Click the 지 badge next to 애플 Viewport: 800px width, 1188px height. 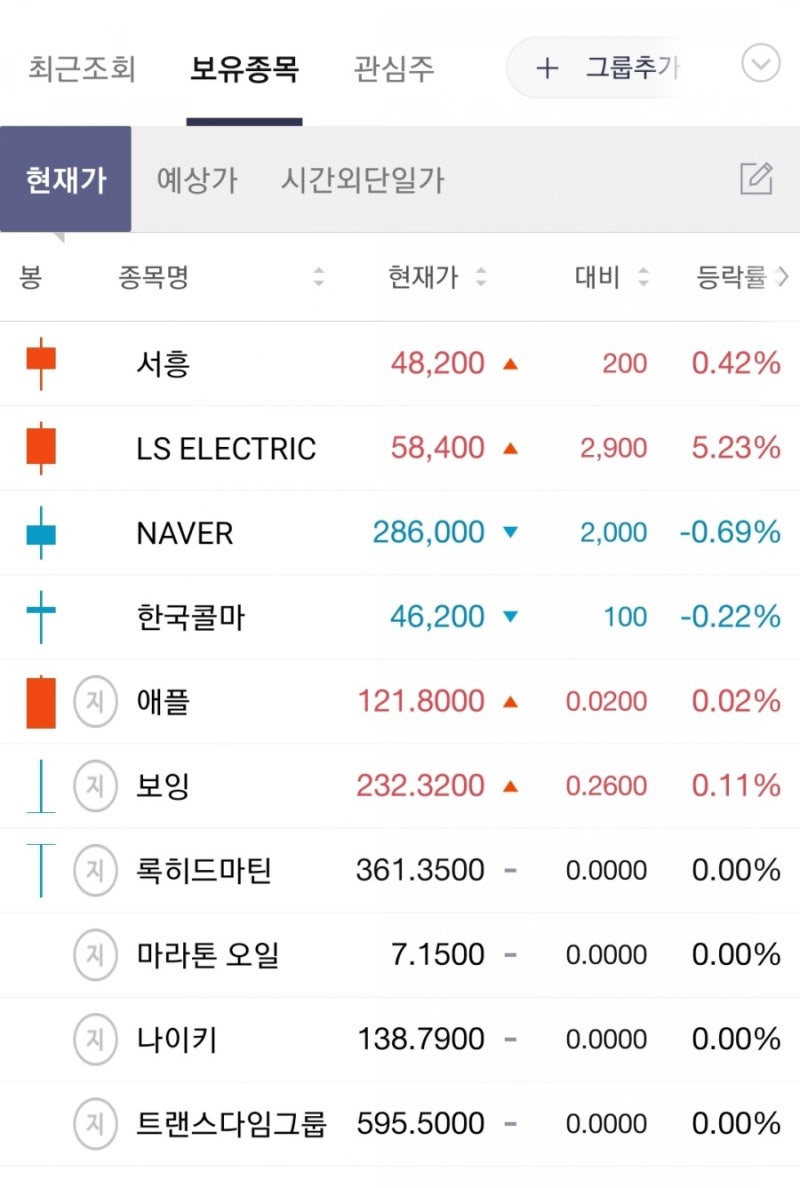(94, 701)
